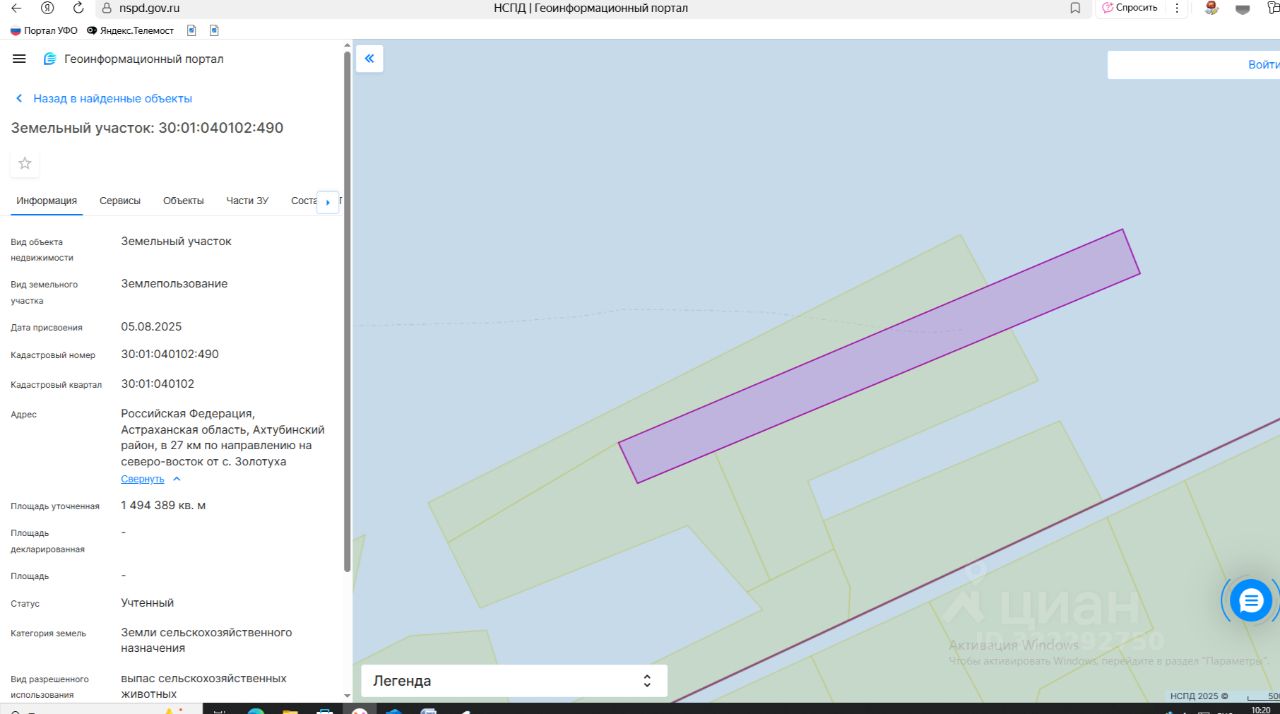Screen dimensions: 1280x714
Task: Click the Земли сельскохозяйственного назначения text
Action: (207, 640)
